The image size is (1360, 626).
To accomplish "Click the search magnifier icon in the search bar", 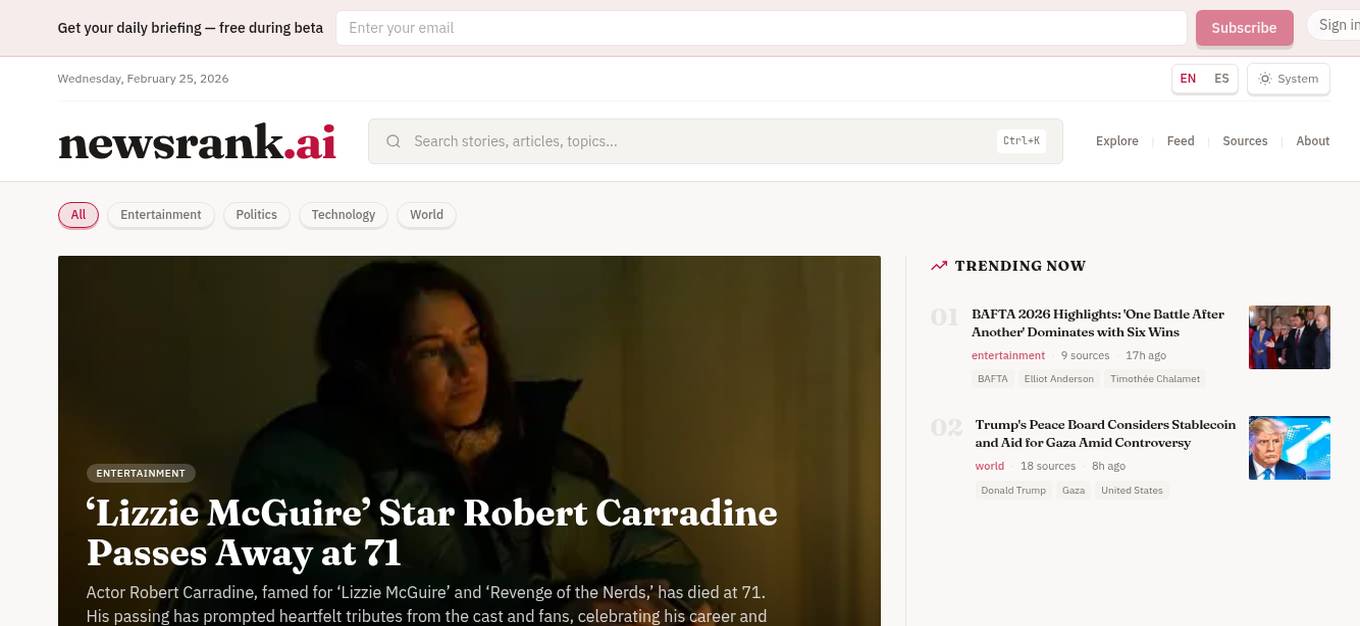I will pos(393,141).
